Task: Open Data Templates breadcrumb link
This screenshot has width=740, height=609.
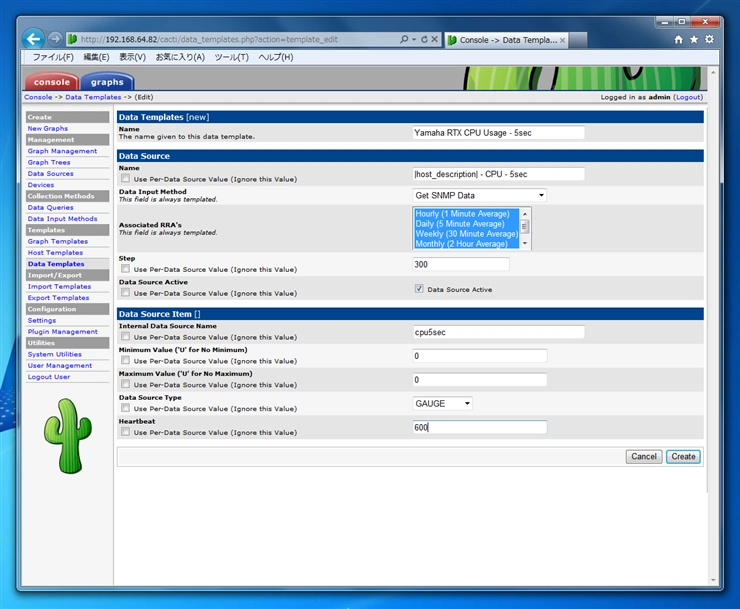Action: pyautogui.click(x=93, y=97)
